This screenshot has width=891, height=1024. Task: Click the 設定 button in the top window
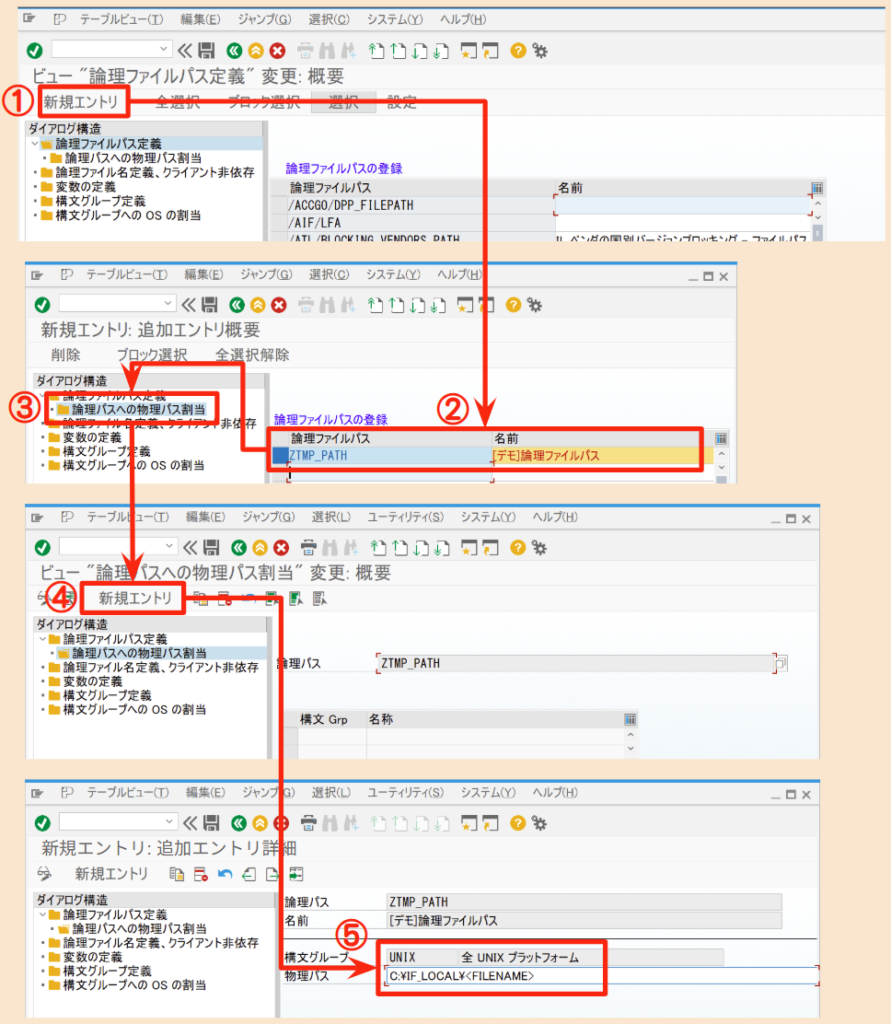point(402,103)
